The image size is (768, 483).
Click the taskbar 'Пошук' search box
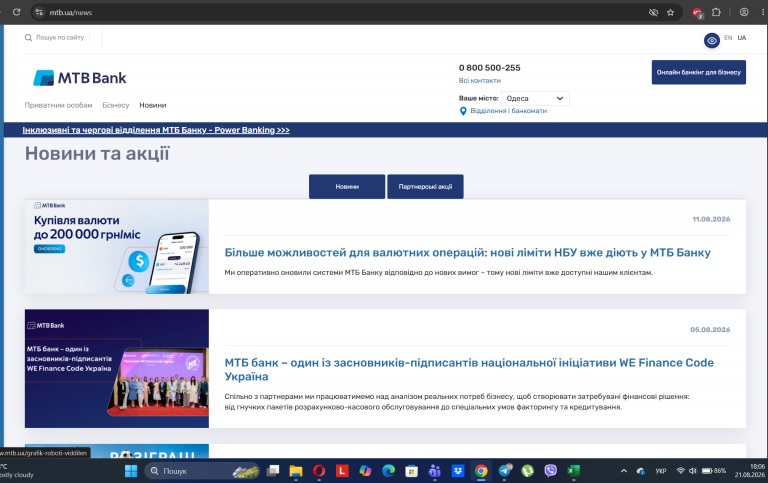pos(202,471)
